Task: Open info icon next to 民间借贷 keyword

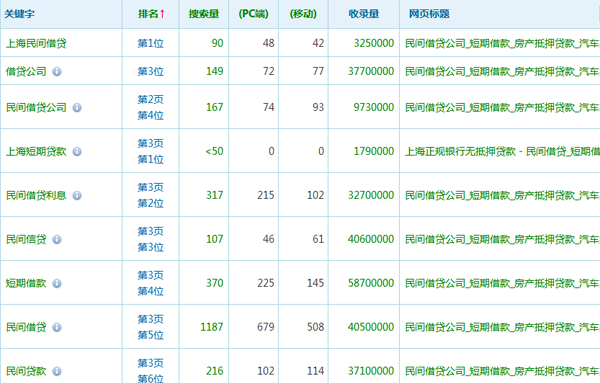Action: (x=57, y=328)
